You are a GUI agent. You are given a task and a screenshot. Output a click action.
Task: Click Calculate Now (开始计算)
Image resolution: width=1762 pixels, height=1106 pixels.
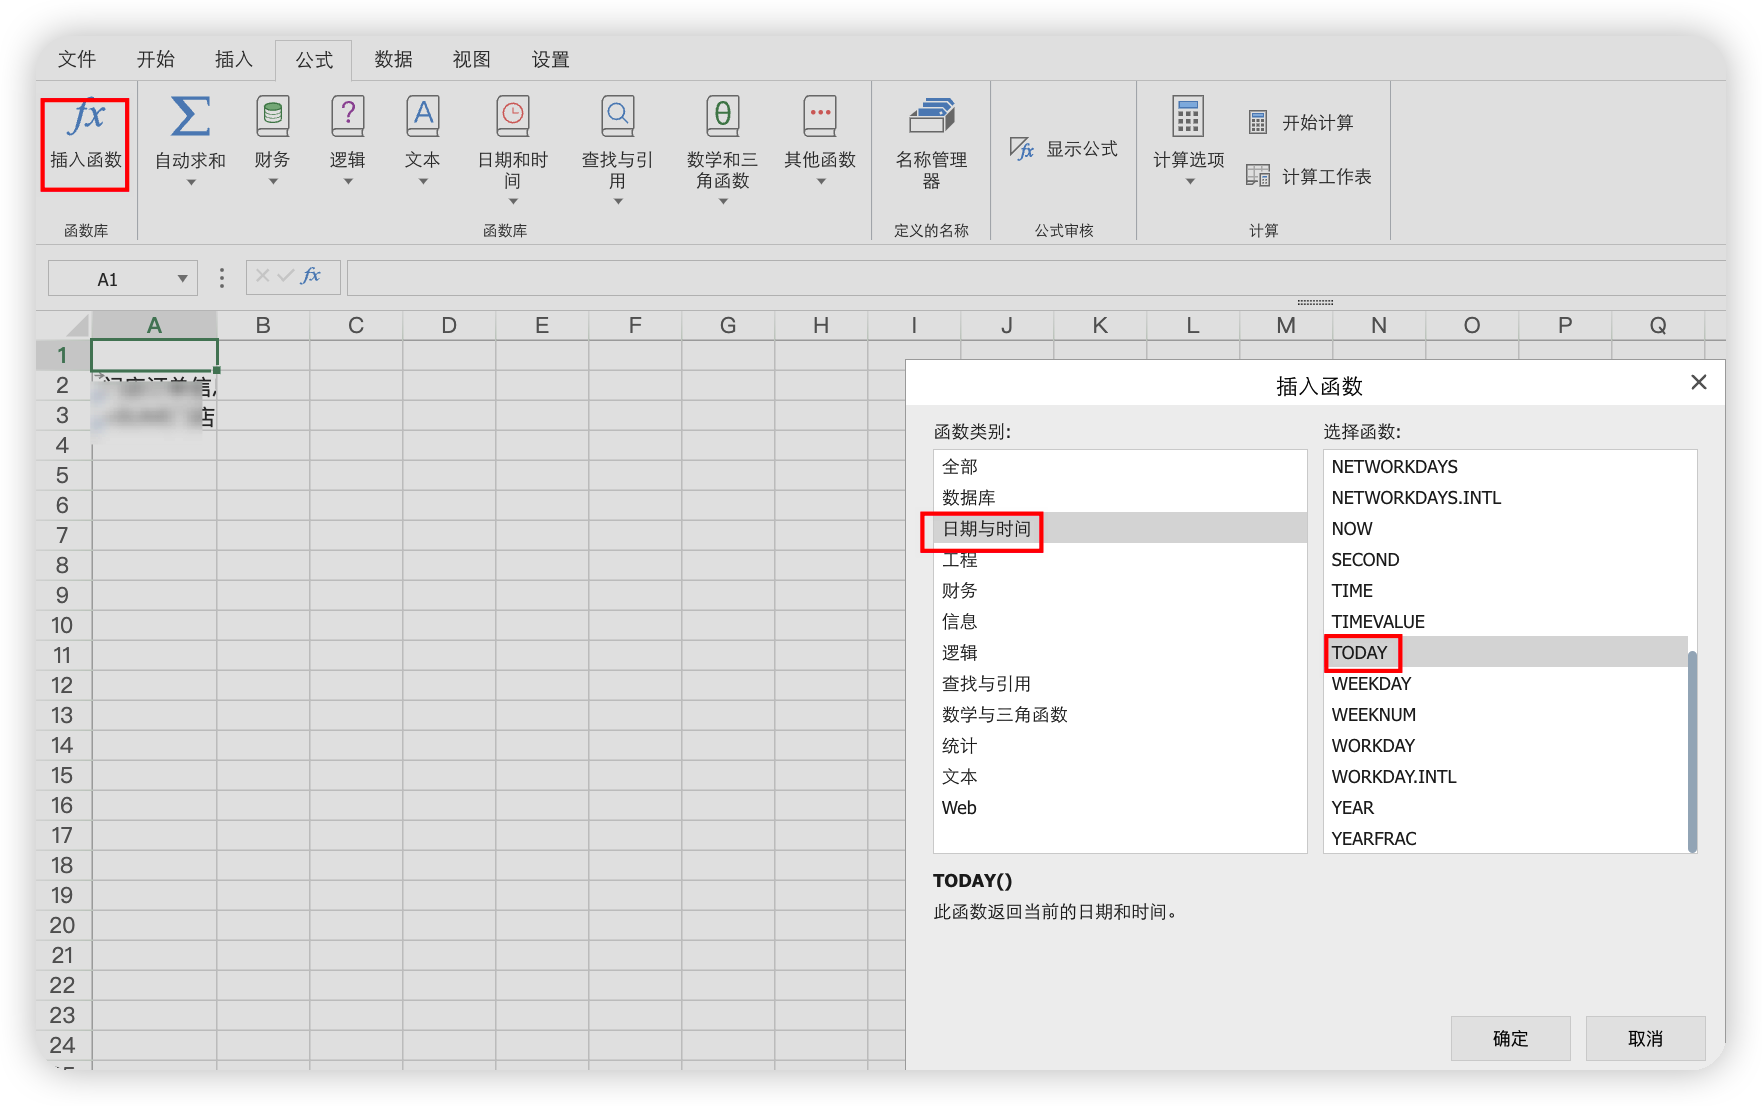coord(1301,123)
